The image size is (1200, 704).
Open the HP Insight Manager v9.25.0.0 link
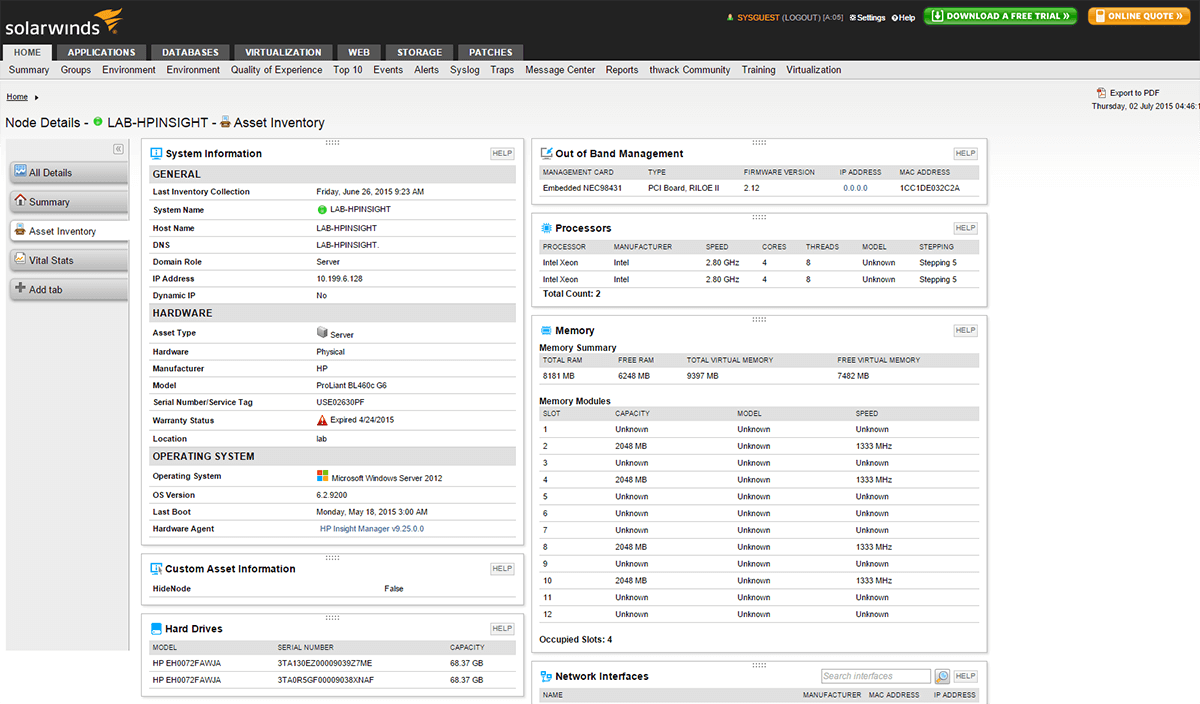tap(372, 529)
